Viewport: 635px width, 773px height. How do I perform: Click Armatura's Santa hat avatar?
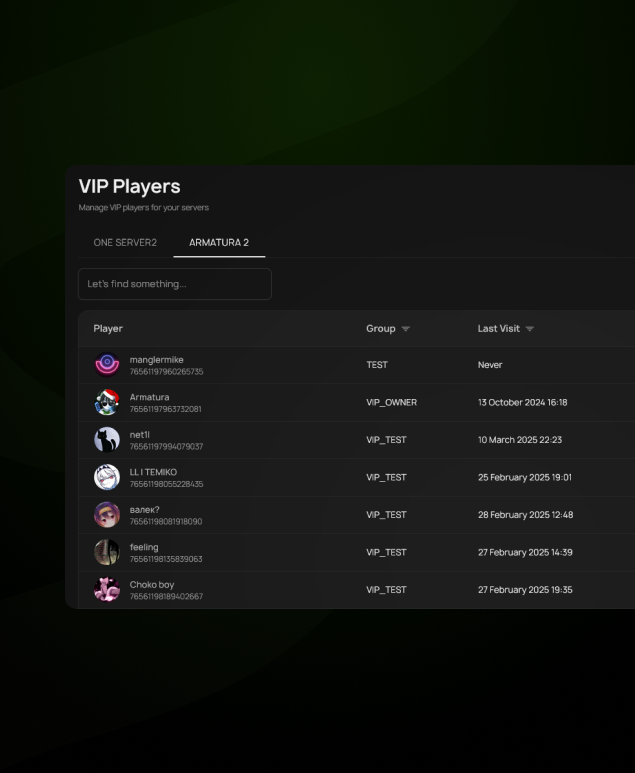pos(106,402)
